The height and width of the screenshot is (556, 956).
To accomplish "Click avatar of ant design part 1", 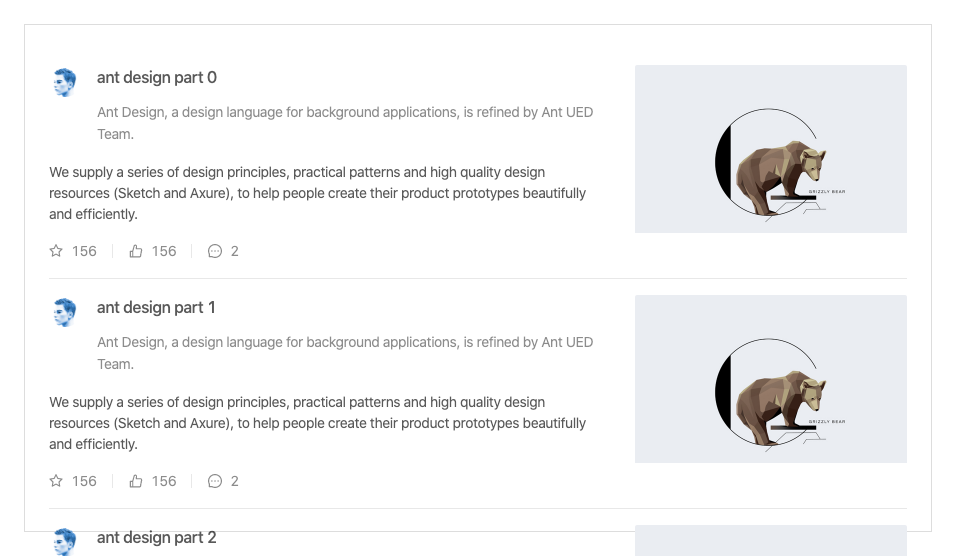I will (x=65, y=312).
